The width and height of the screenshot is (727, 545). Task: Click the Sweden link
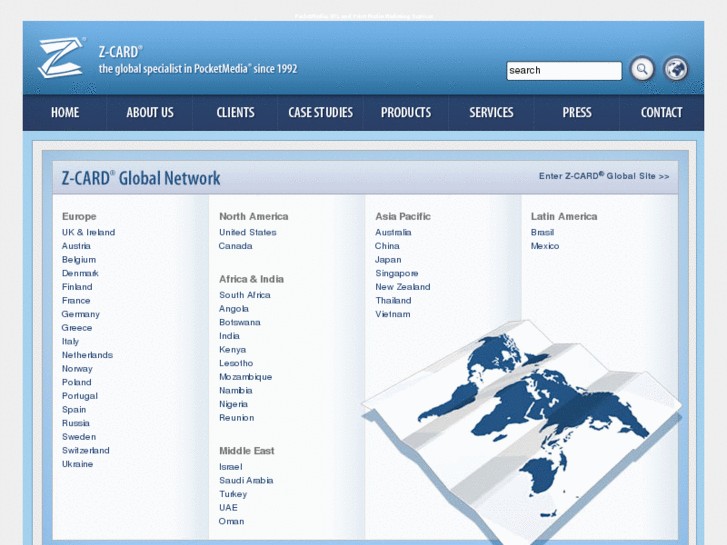[x=79, y=437]
